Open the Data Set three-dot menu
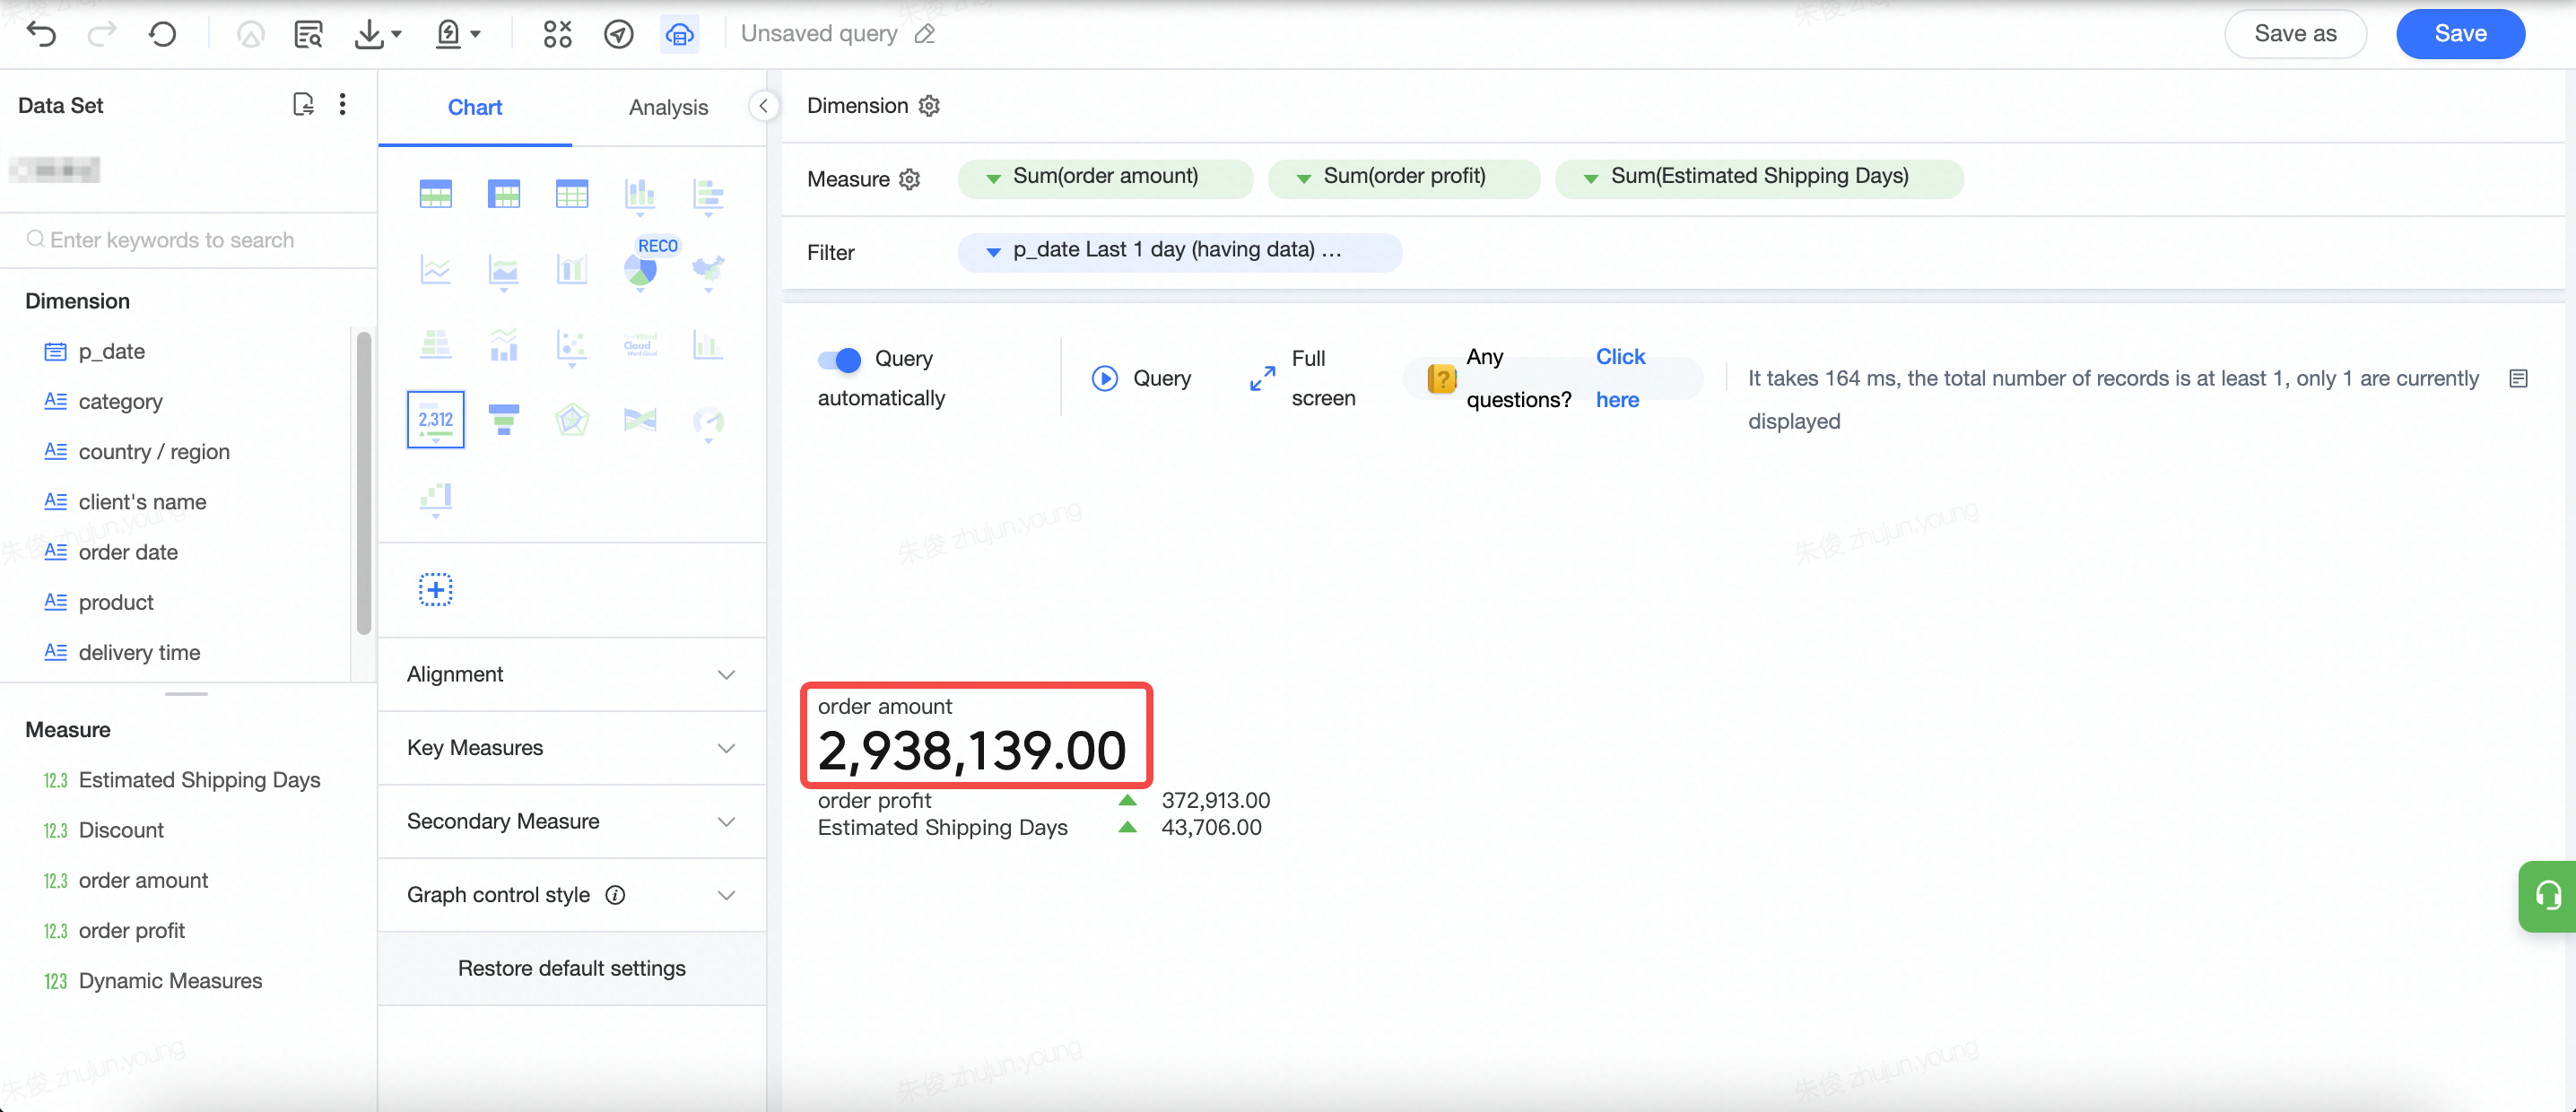 [342, 105]
